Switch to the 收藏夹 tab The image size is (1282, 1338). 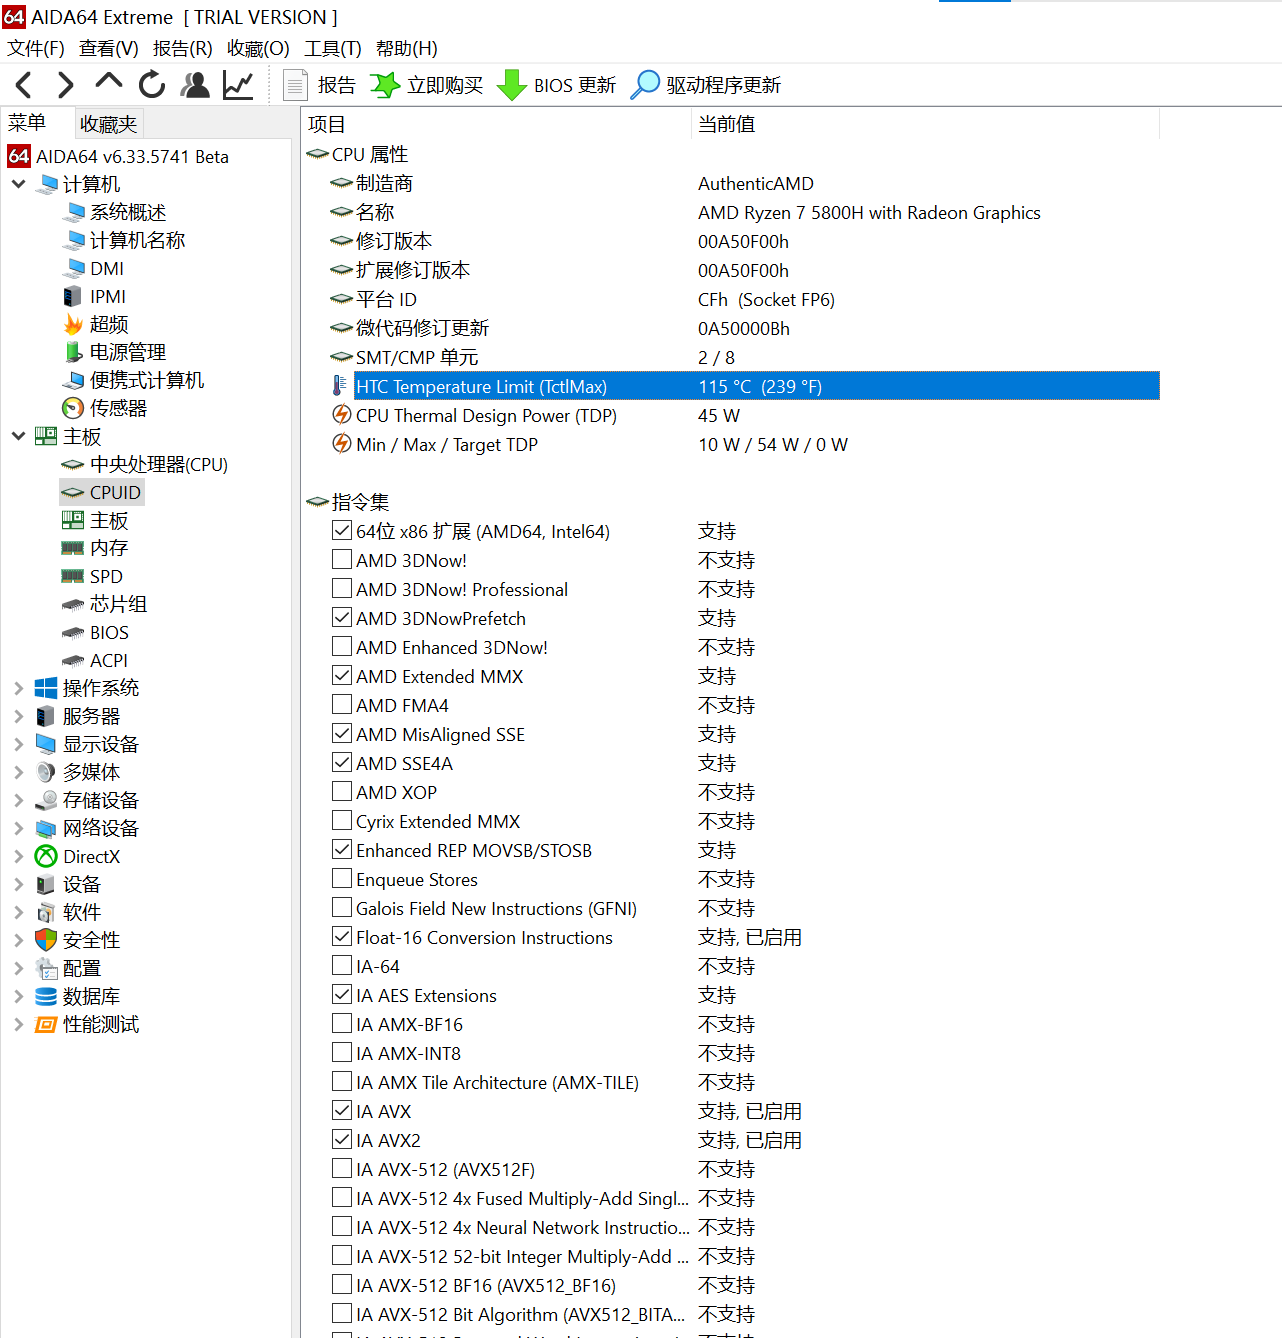pos(109,124)
